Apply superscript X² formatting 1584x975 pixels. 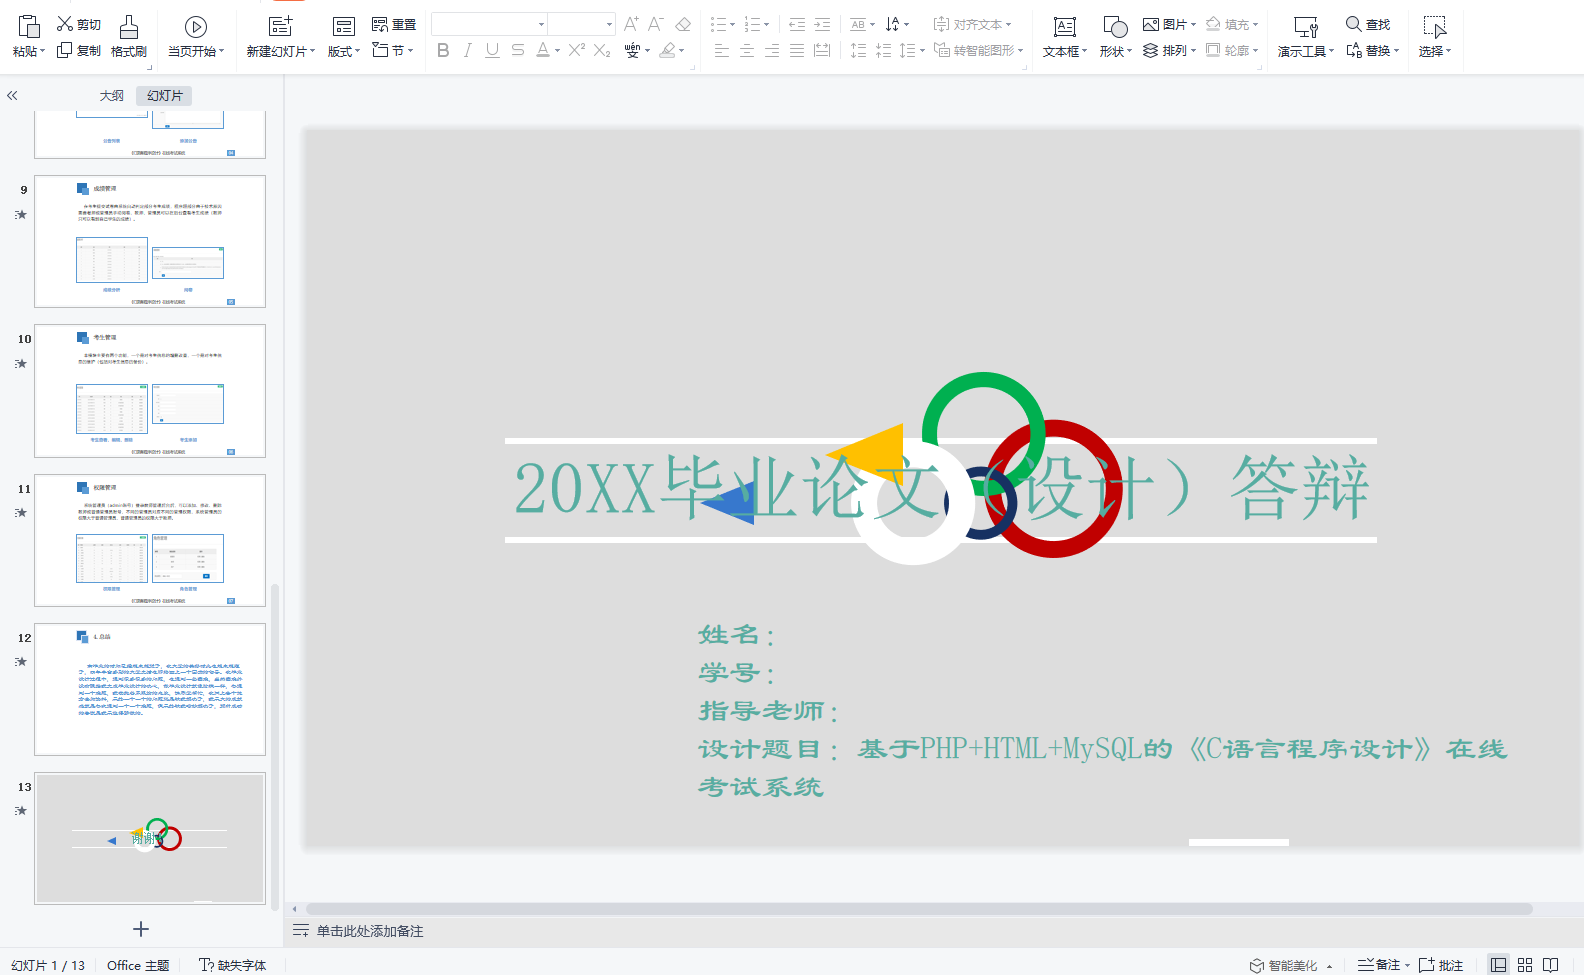pos(577,50)
